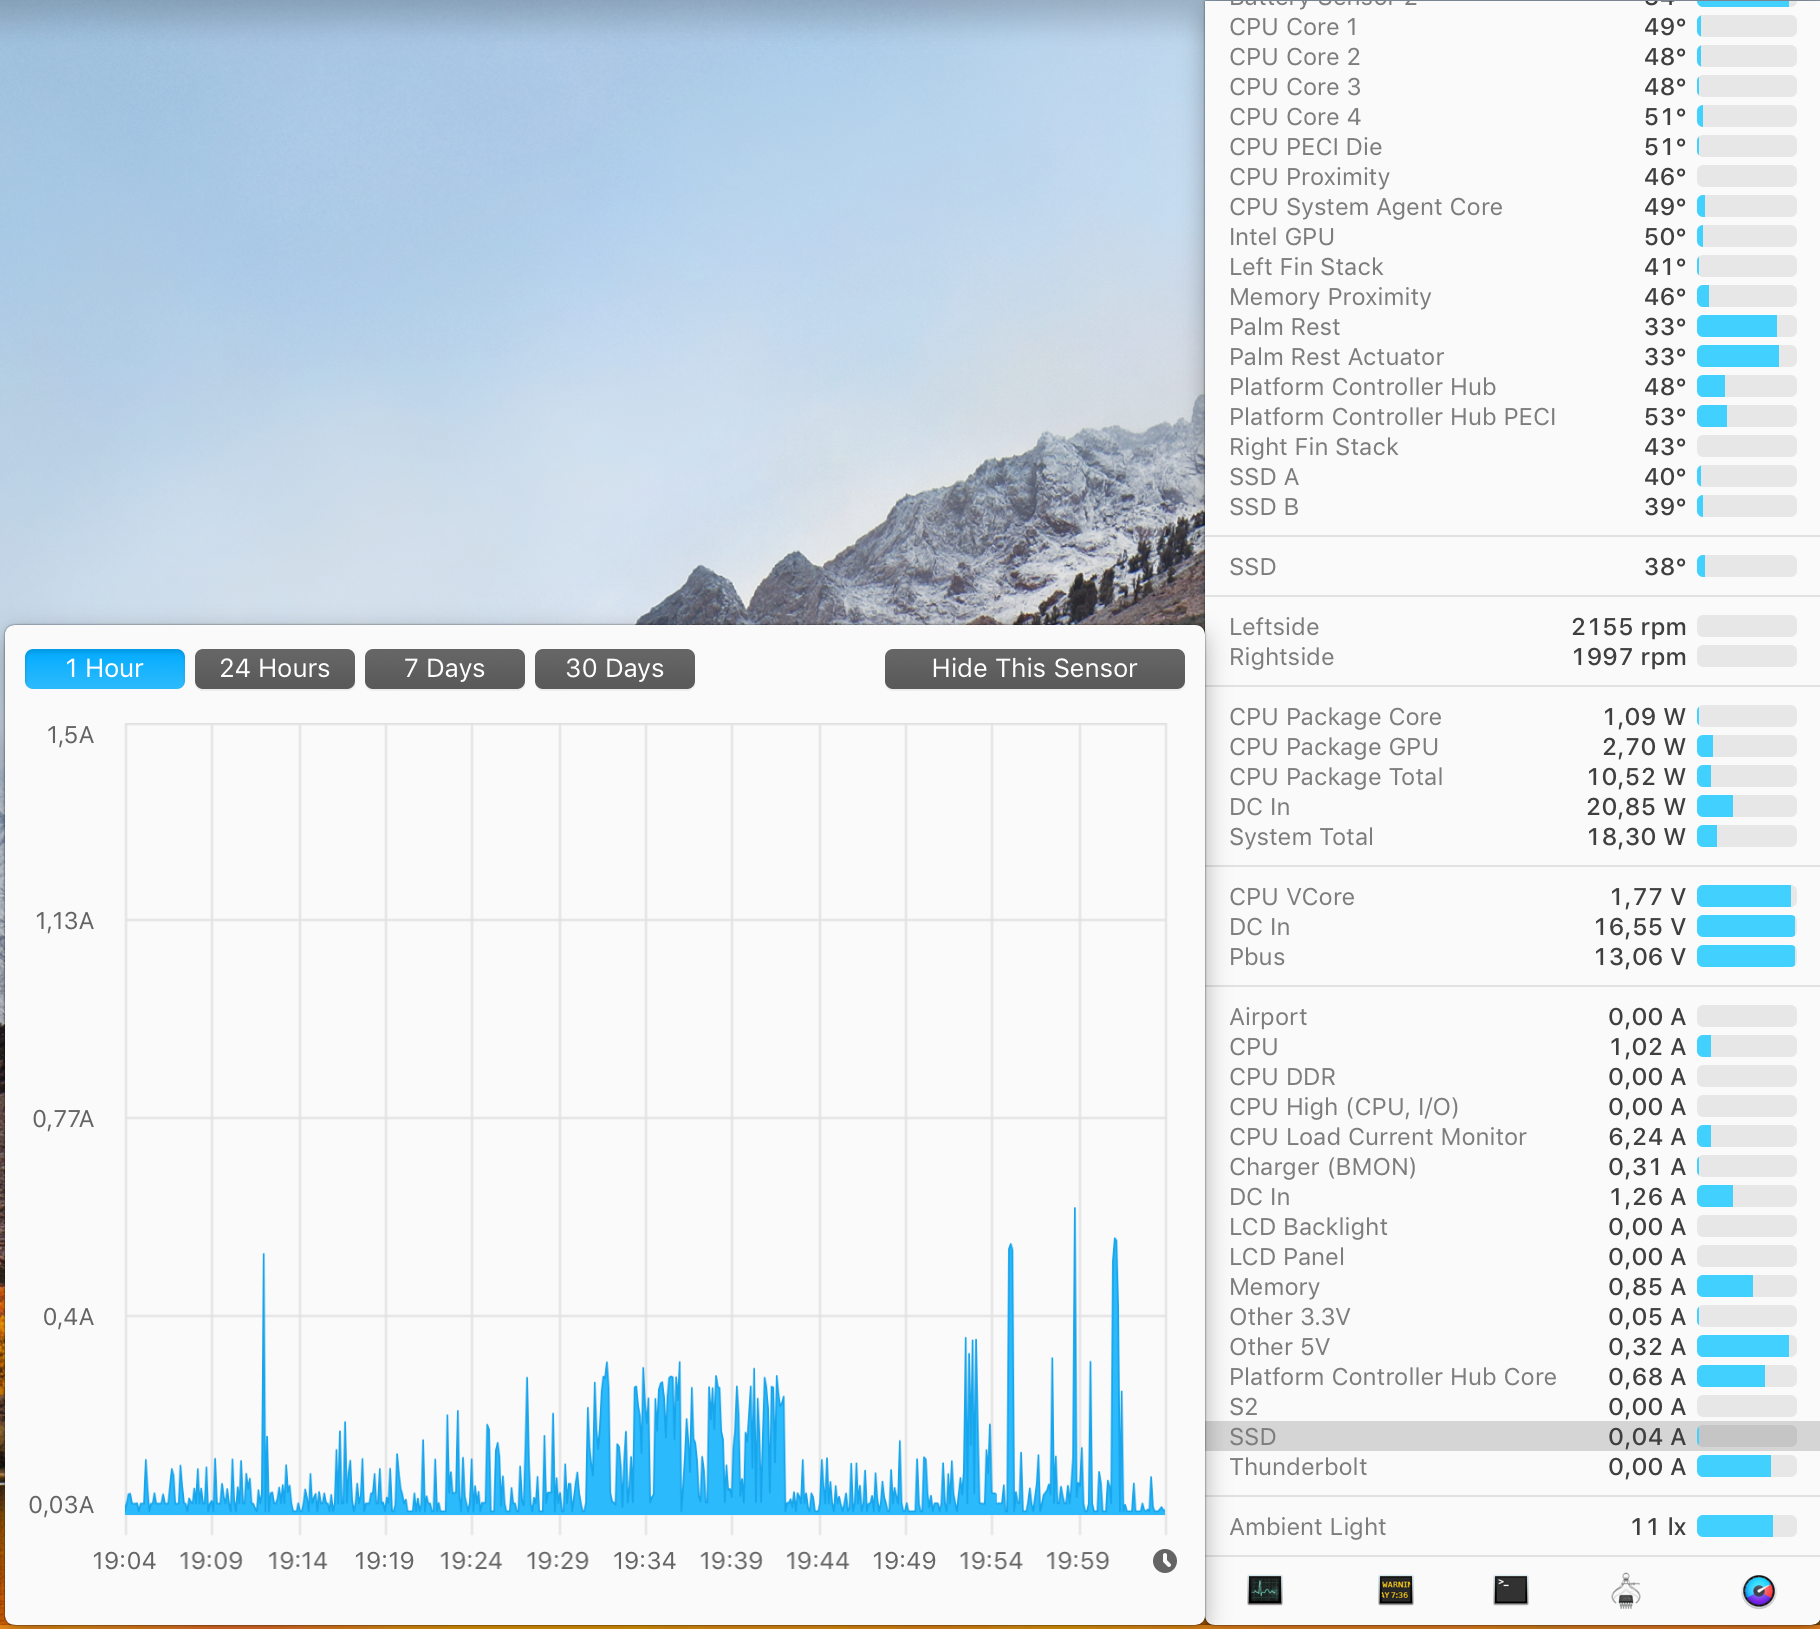The image size is (1820, 1629).
Task: Click the CPU VCore voltage level bar
Action: [x=1746, y=897]
